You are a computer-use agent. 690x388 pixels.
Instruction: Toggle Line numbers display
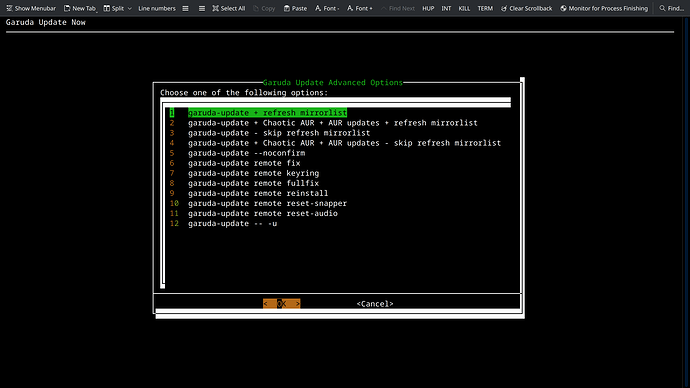coord(157,8)
